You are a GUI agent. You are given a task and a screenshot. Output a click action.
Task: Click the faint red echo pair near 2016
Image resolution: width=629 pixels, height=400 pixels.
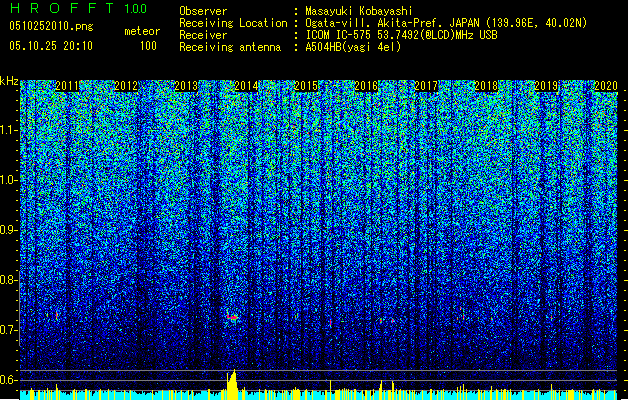[x=387, y=321]
